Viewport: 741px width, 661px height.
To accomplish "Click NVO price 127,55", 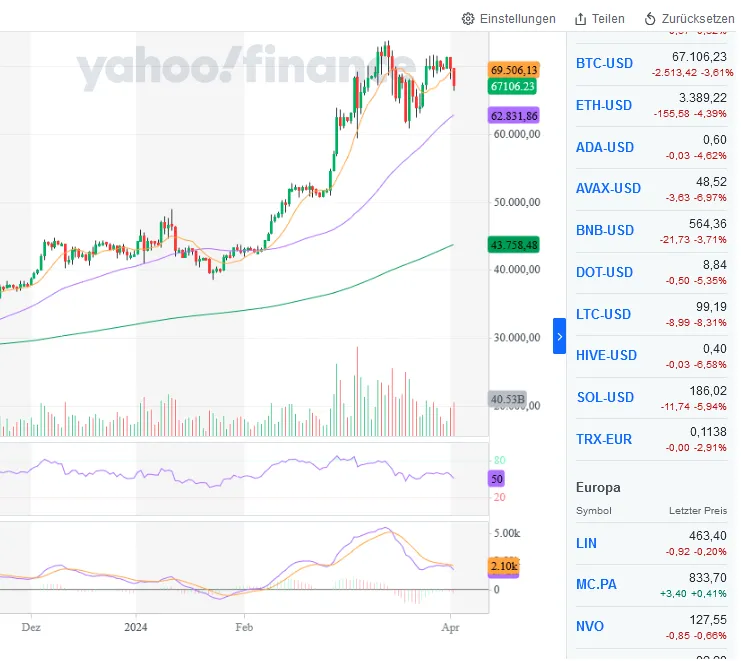I will click(x=708, y=620).
